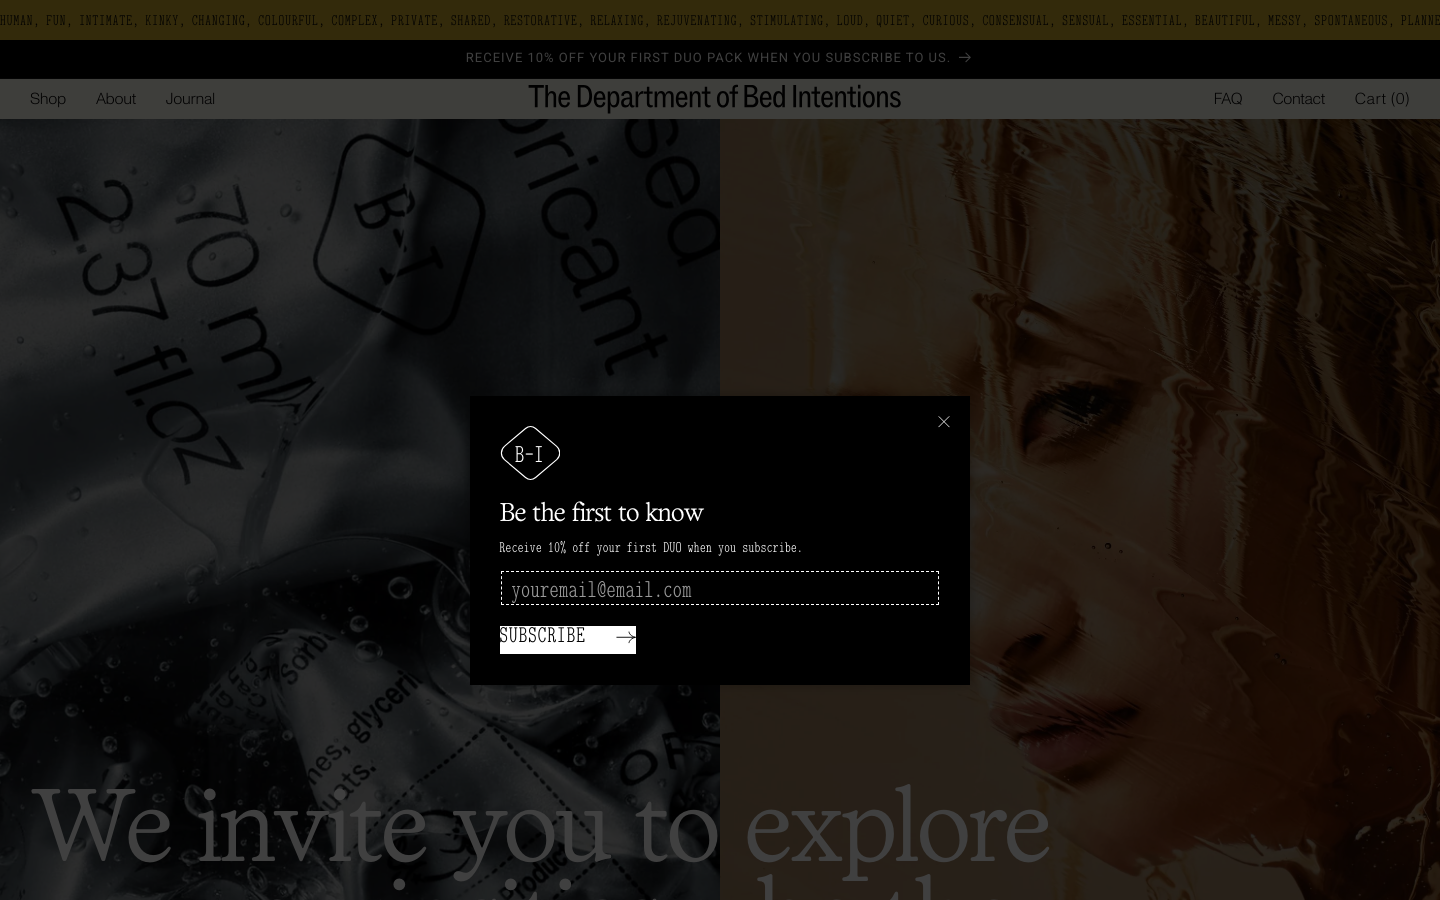Viewport: 1440px width, 900px height.
Task: Open the Shop menu
Action: tap(48, 98)
